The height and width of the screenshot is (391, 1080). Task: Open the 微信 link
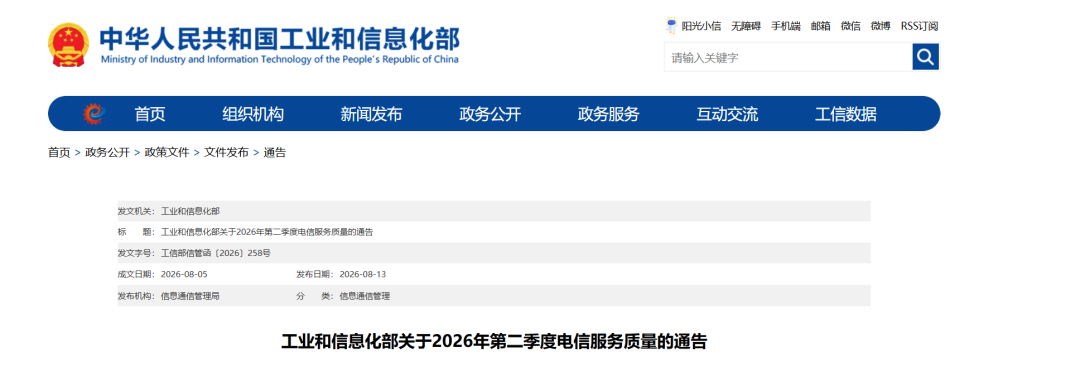(x=851, y=26)
